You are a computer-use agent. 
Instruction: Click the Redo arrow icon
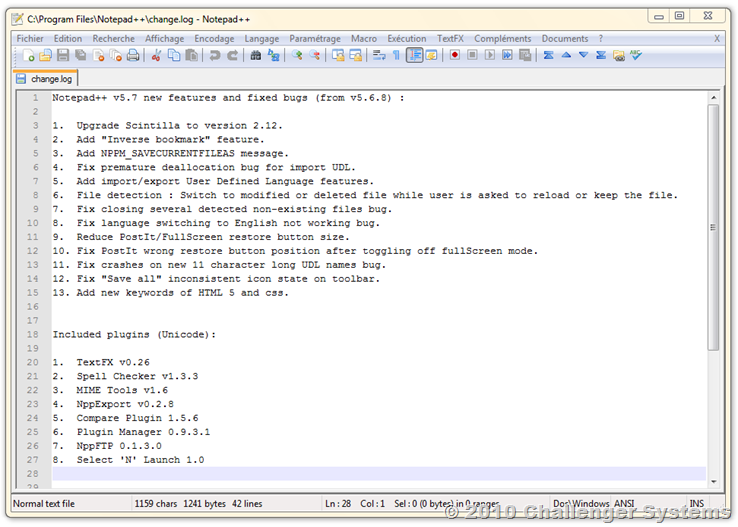click(x=232, y=56)
